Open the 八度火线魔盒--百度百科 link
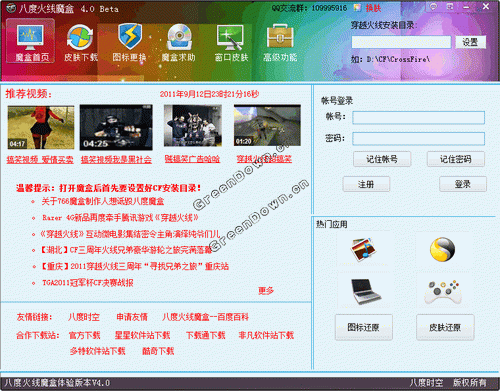 click(205, 317)
